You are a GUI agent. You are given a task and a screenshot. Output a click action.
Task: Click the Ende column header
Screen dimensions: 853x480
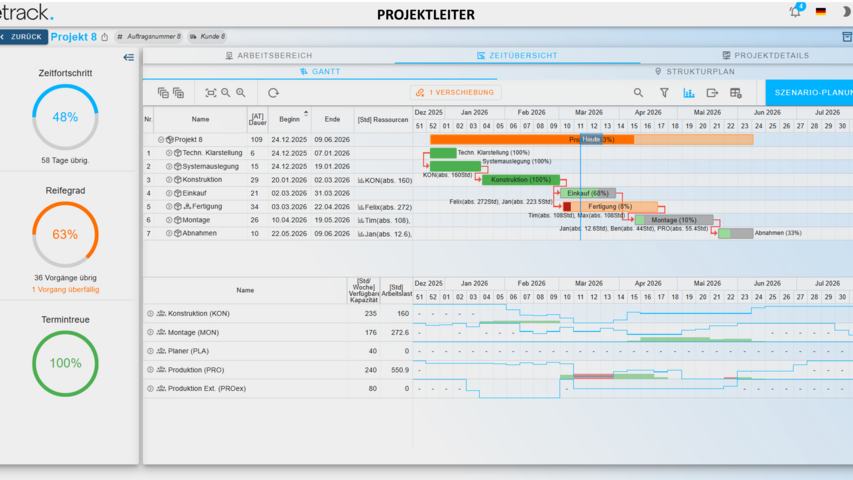[x=332, y=119]
